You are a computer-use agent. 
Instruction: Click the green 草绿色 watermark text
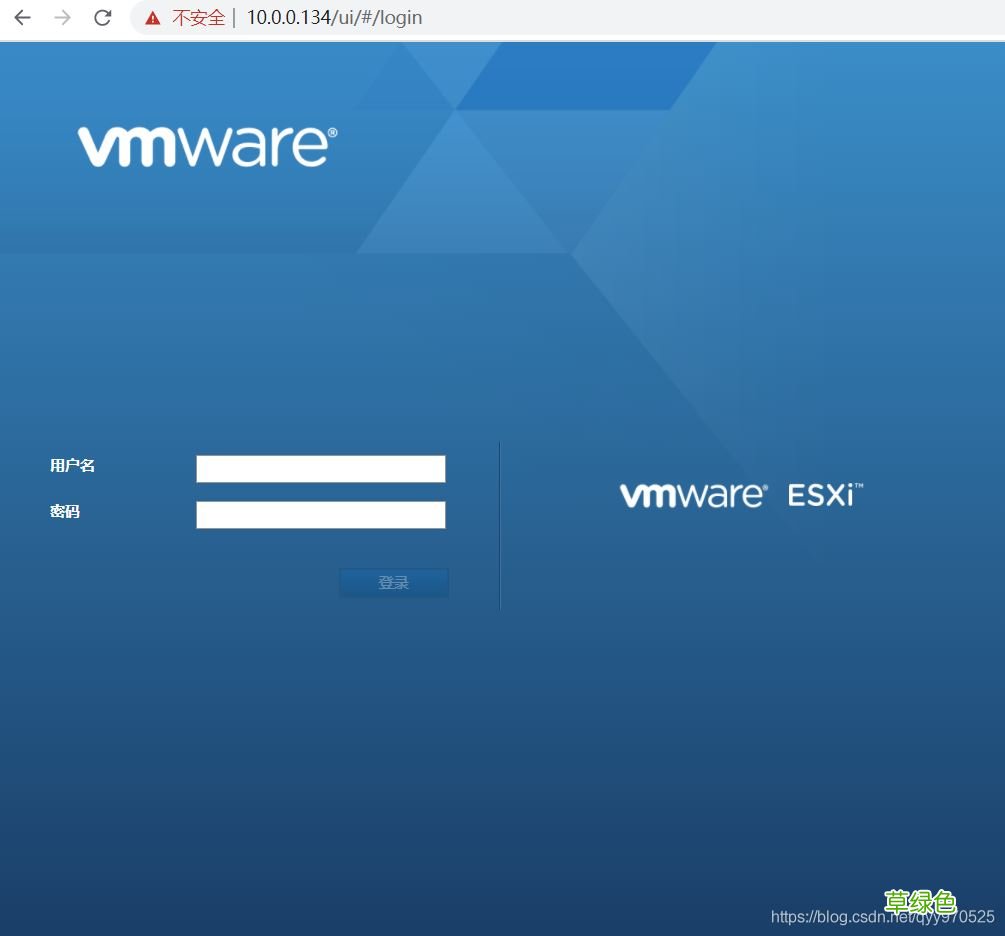click(x=919, y=902)
